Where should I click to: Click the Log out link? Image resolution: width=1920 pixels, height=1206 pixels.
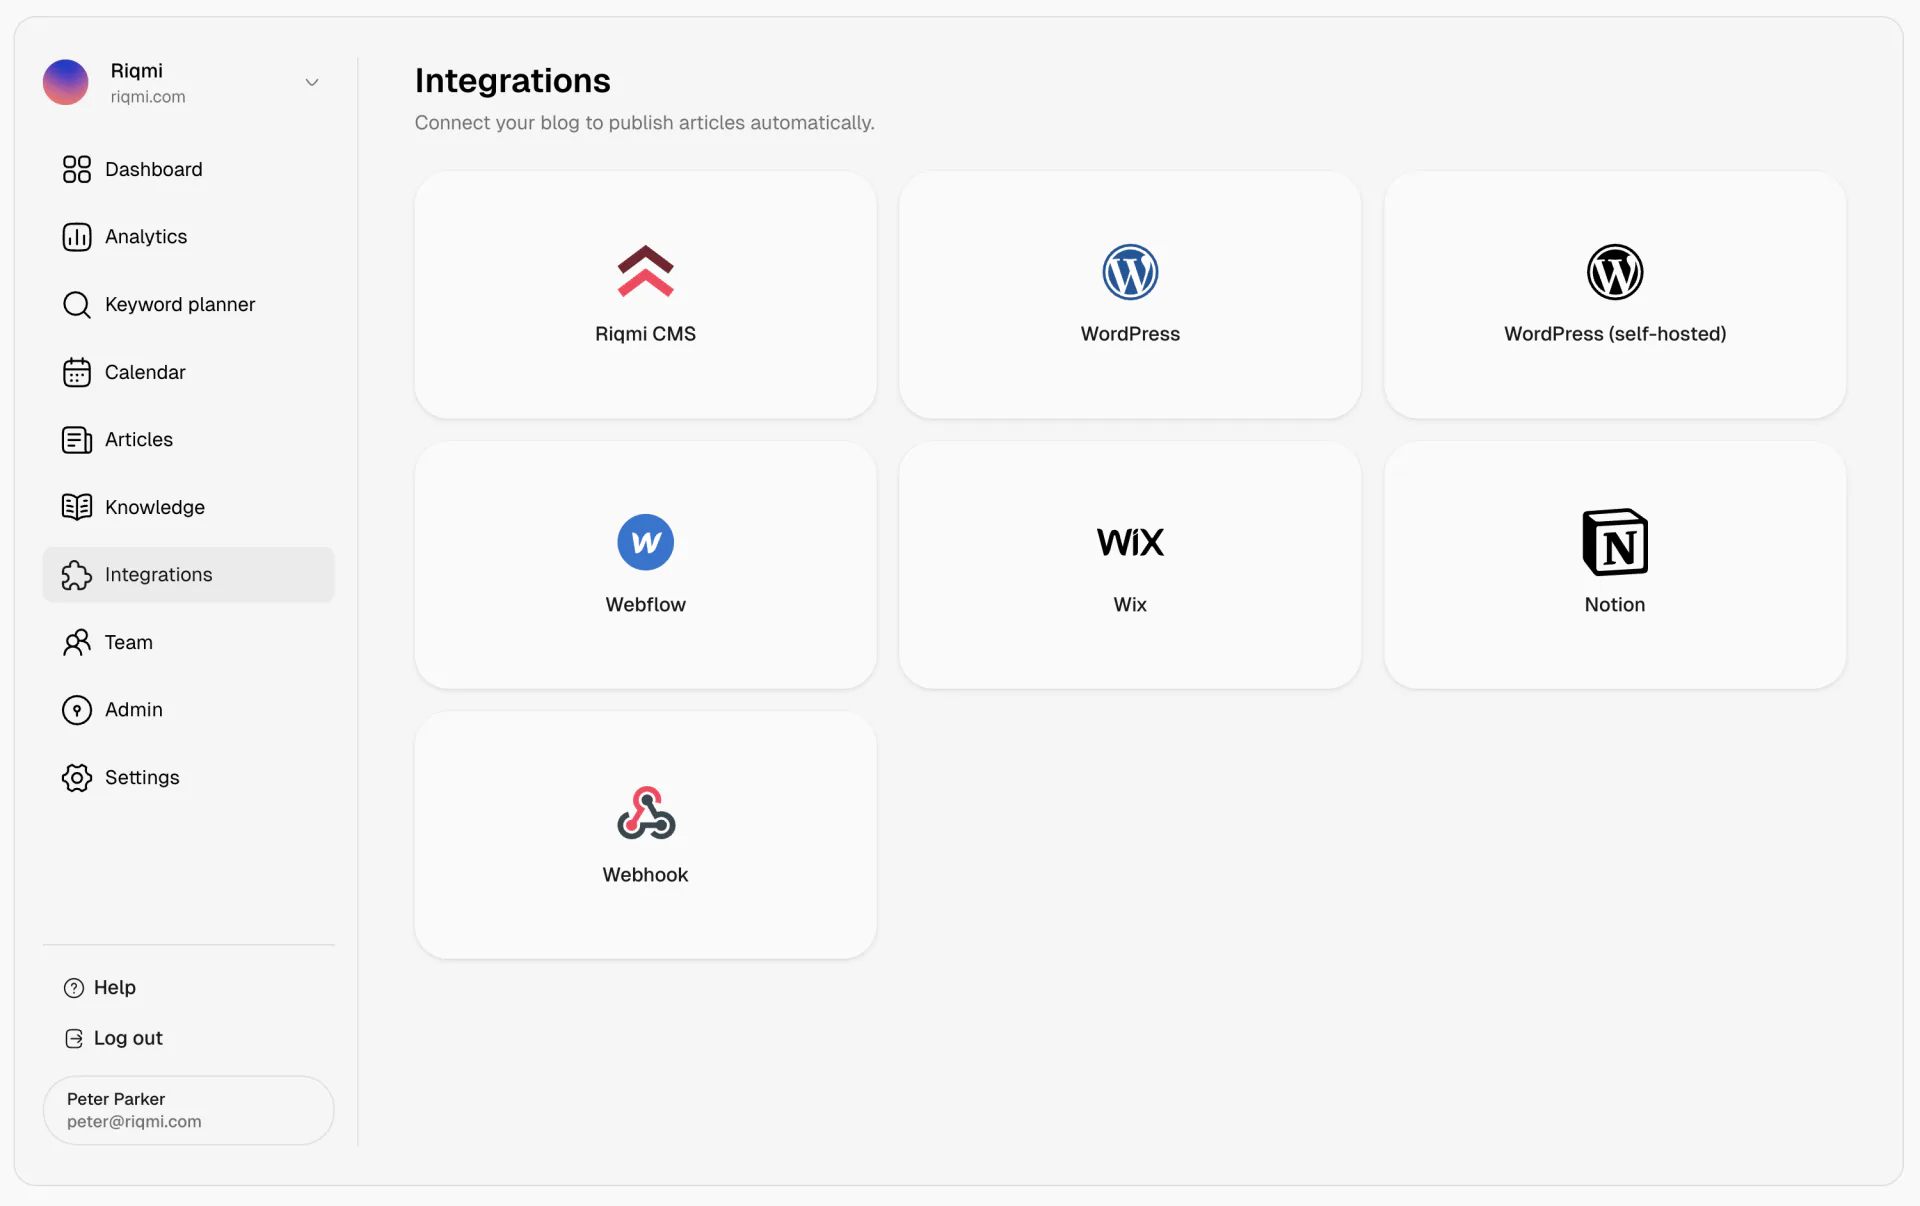point(128,1039)
